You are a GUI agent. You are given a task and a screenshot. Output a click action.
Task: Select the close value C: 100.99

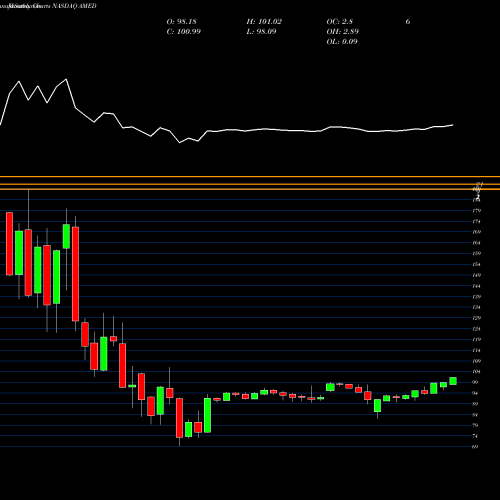[184, 32]
